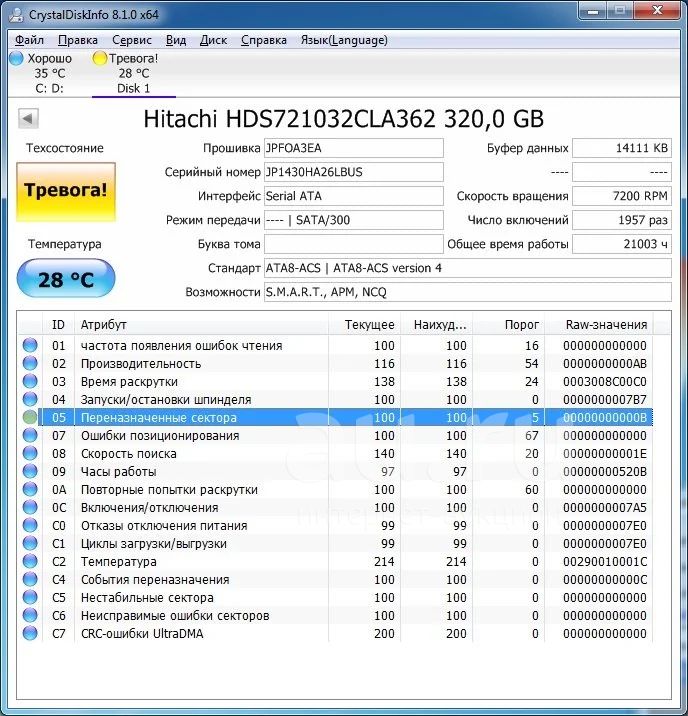Image resolution: width=688 pixels, height=716 pixels.
Task: Click status icon for C2 Температура row
Action: pyautogui.click(x=30, y=561)
